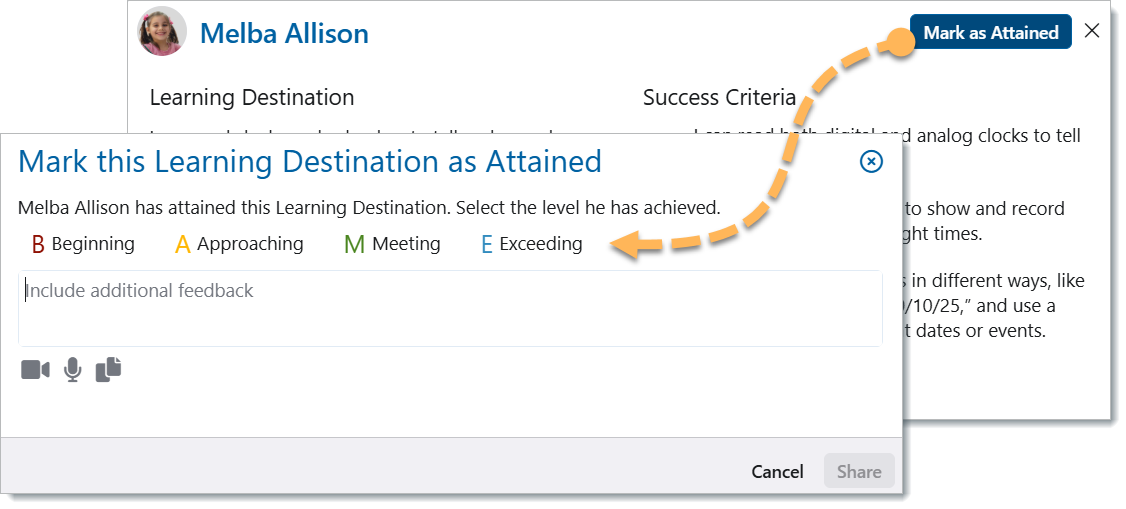Select the Beginning achievement level
1126x509 pixels.
pos(93,244)
